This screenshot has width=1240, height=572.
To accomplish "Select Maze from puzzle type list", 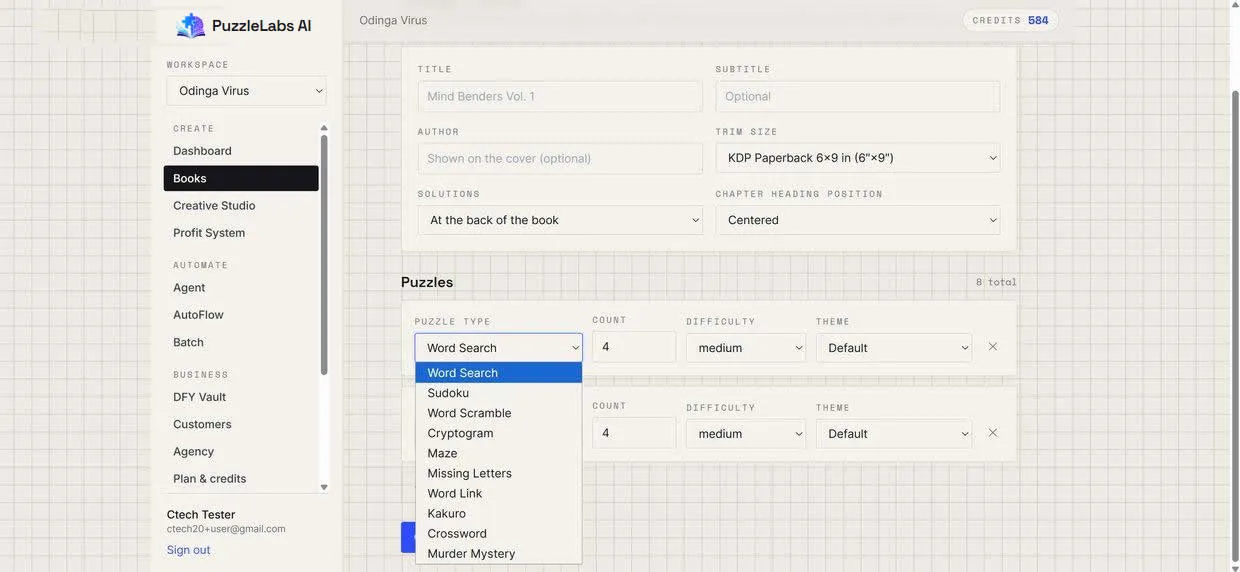I will [499, 453].
